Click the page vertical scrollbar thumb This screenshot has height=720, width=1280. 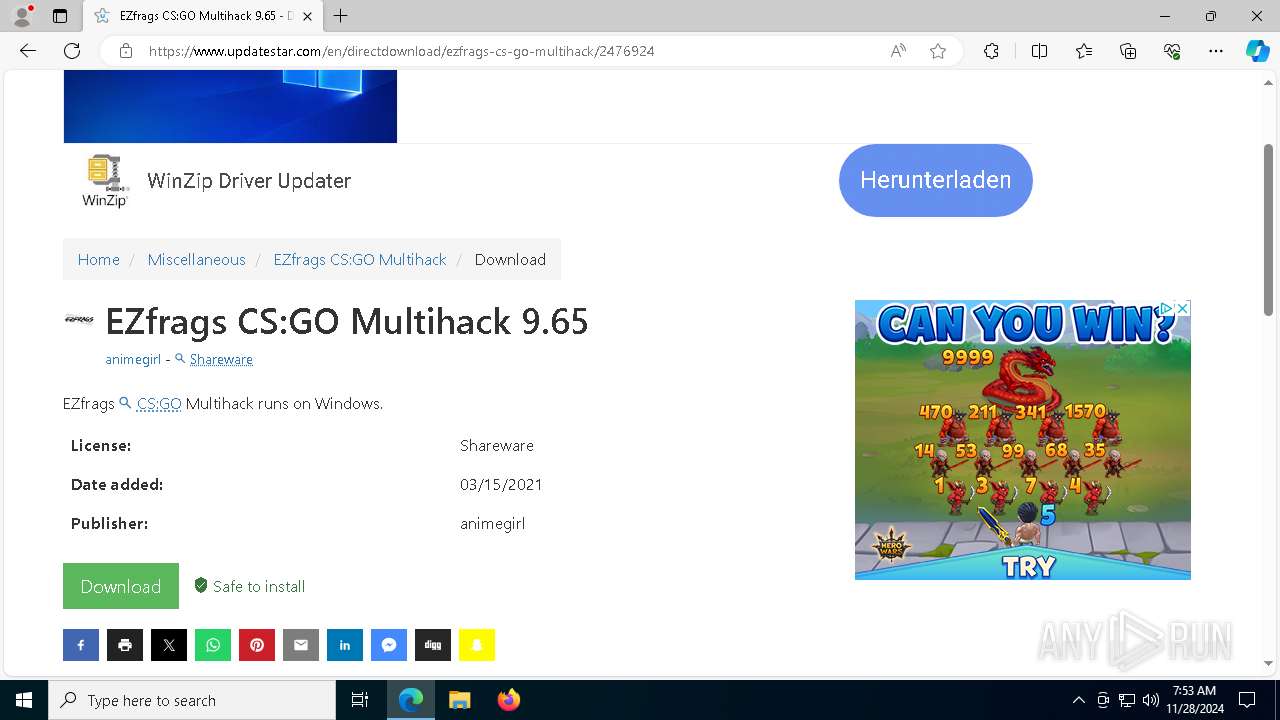(x=1269, y=230)
